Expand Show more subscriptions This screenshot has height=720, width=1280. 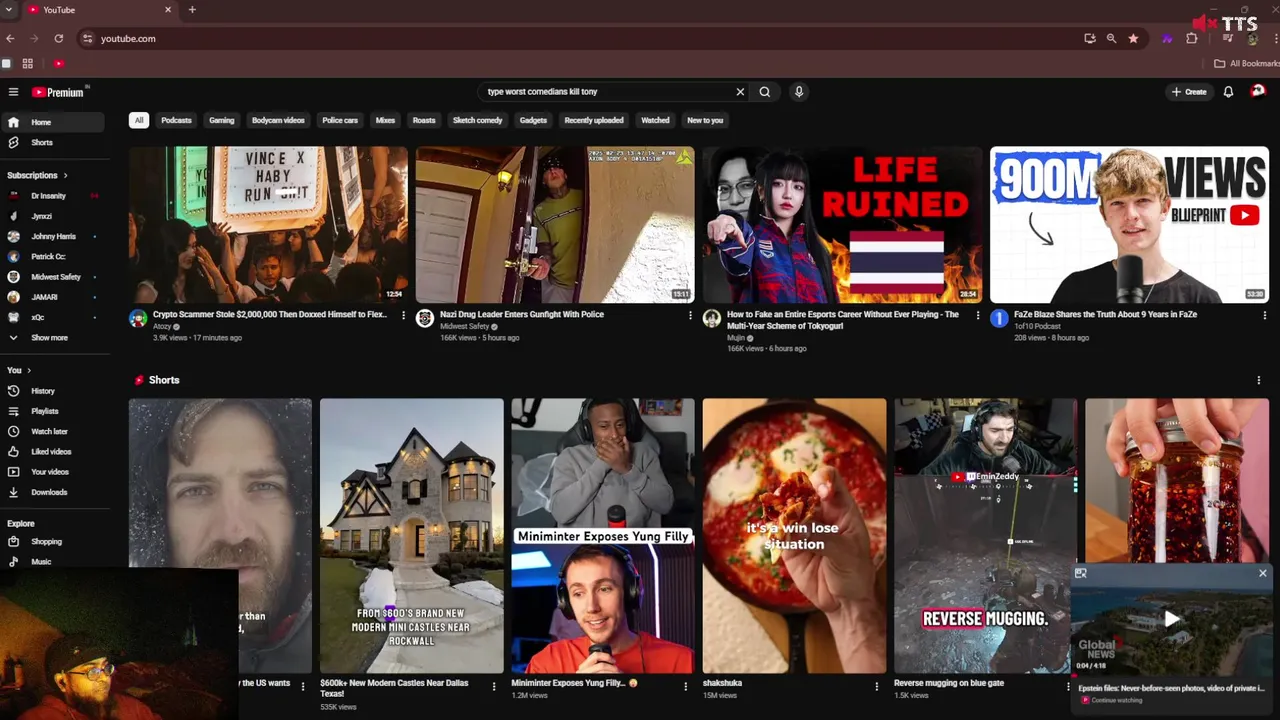[52, 338]
